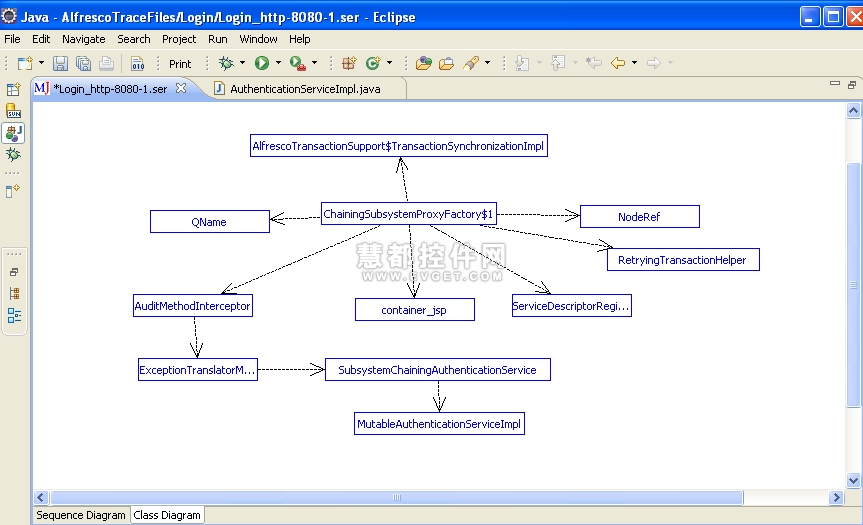The height and width of the screenshot is (525, 863).
Task: Click the Previous Annotation icon
Action: (558, 63)
